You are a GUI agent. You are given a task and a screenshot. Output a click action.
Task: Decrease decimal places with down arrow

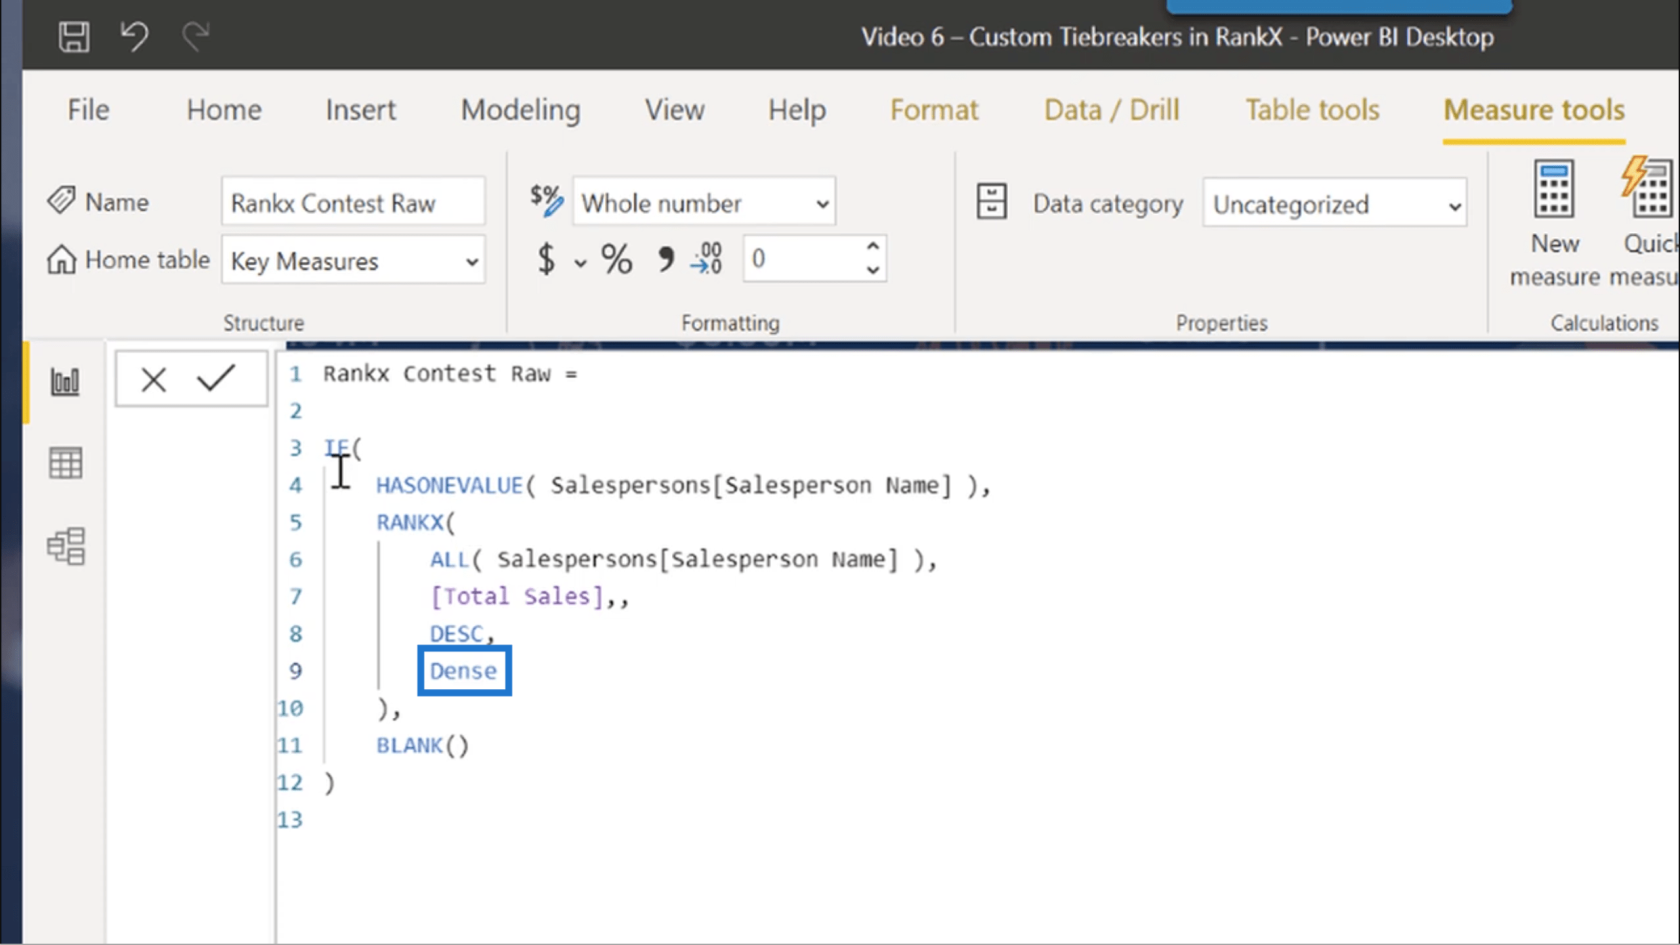point(873,271)
